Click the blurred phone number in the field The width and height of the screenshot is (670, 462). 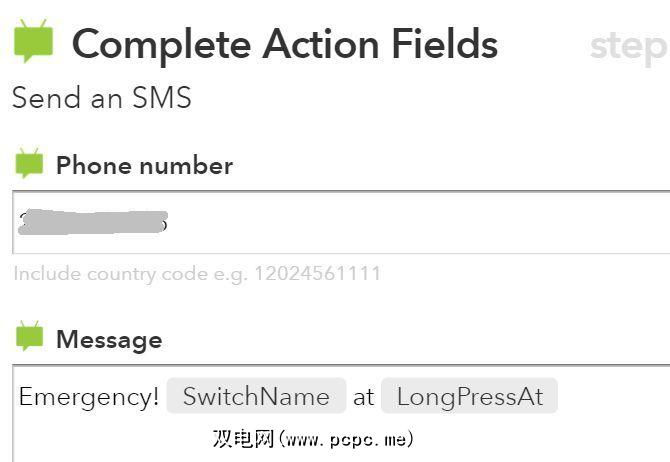93,221
